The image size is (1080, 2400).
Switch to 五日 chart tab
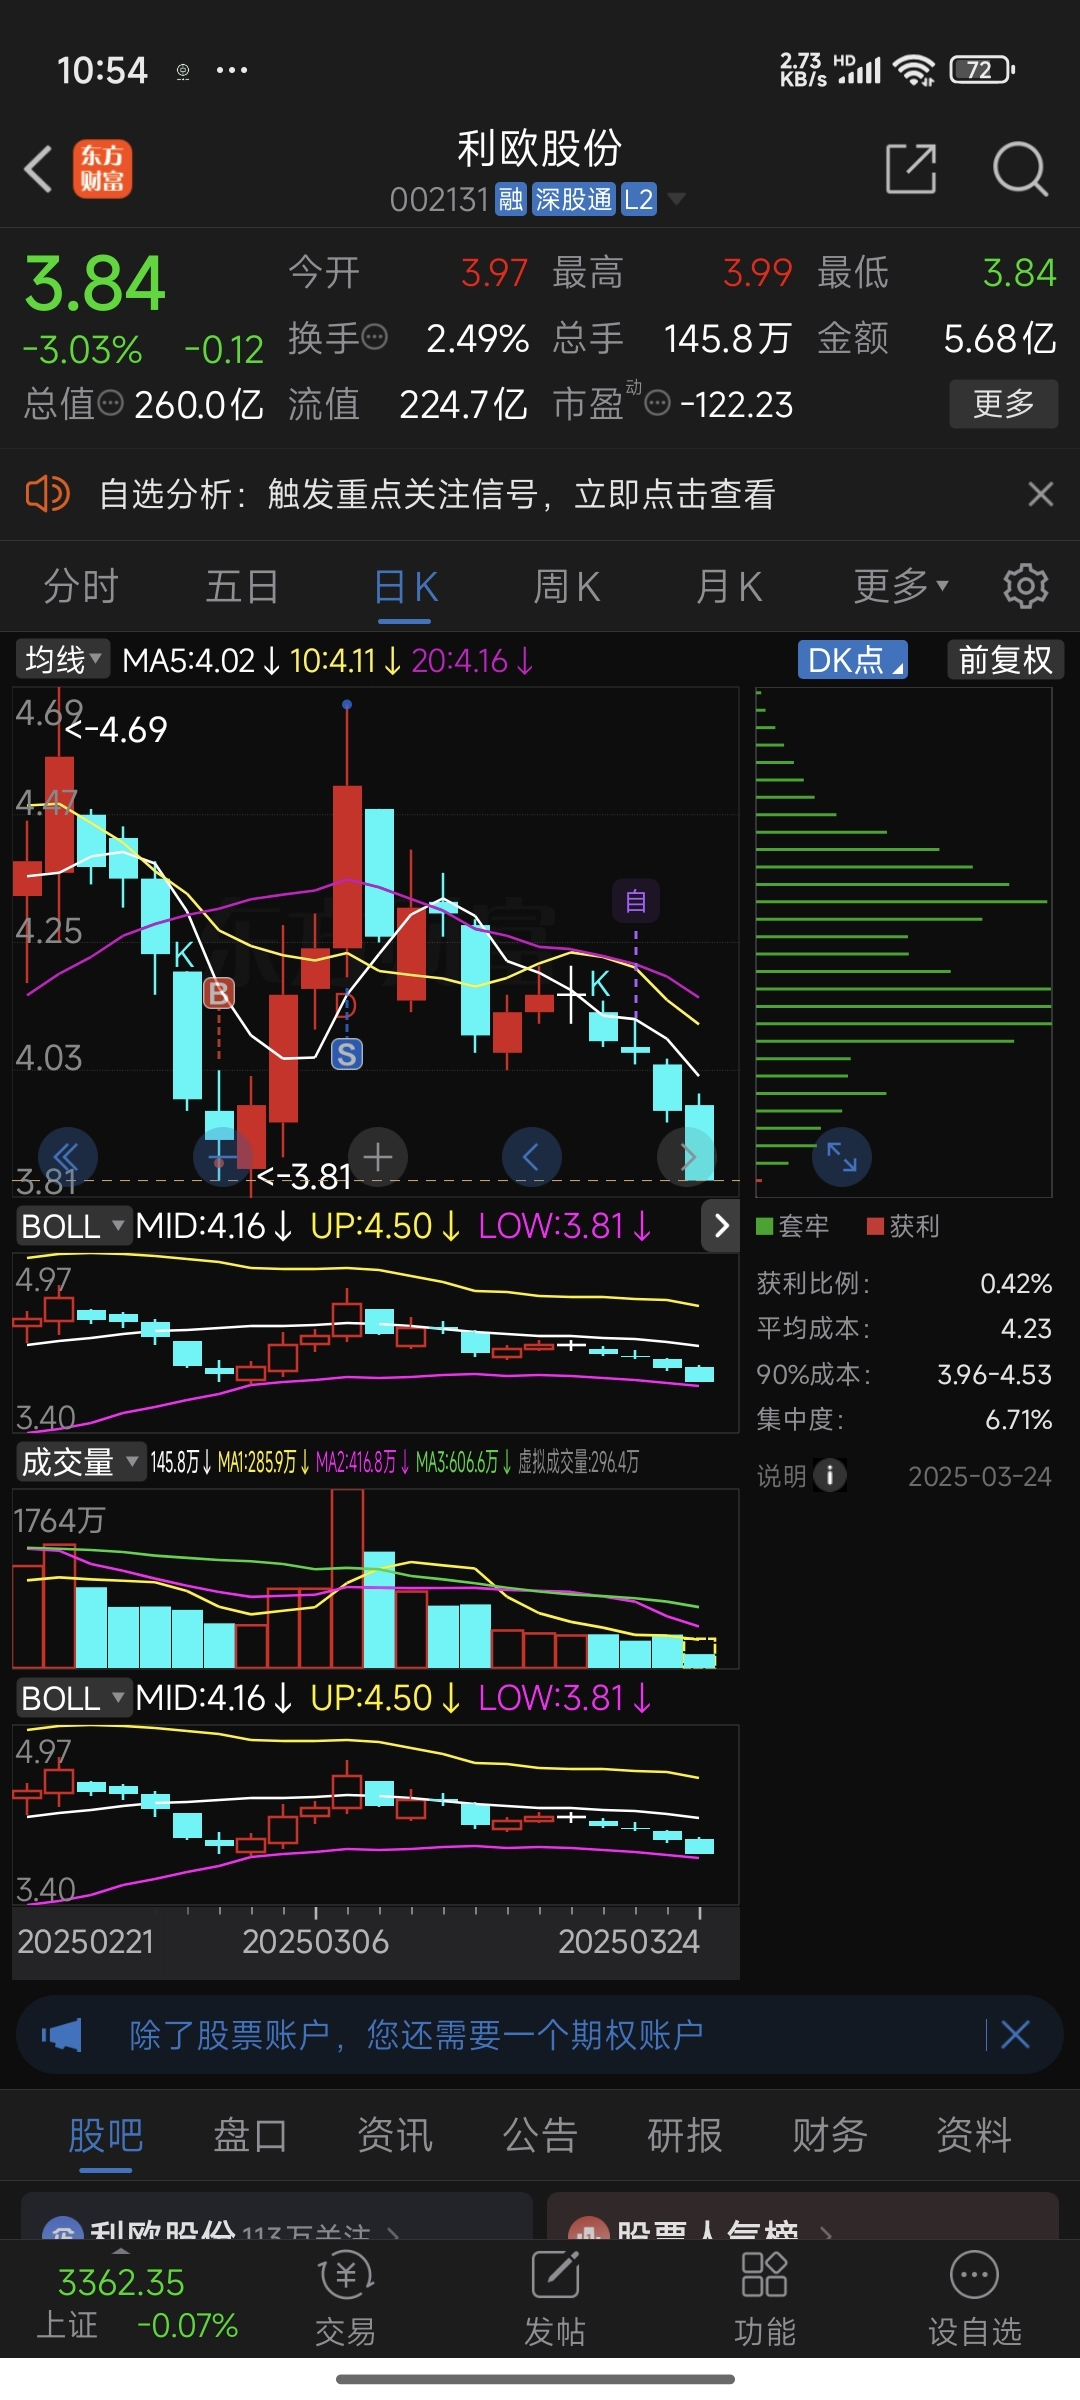click(x=242, y=586)
